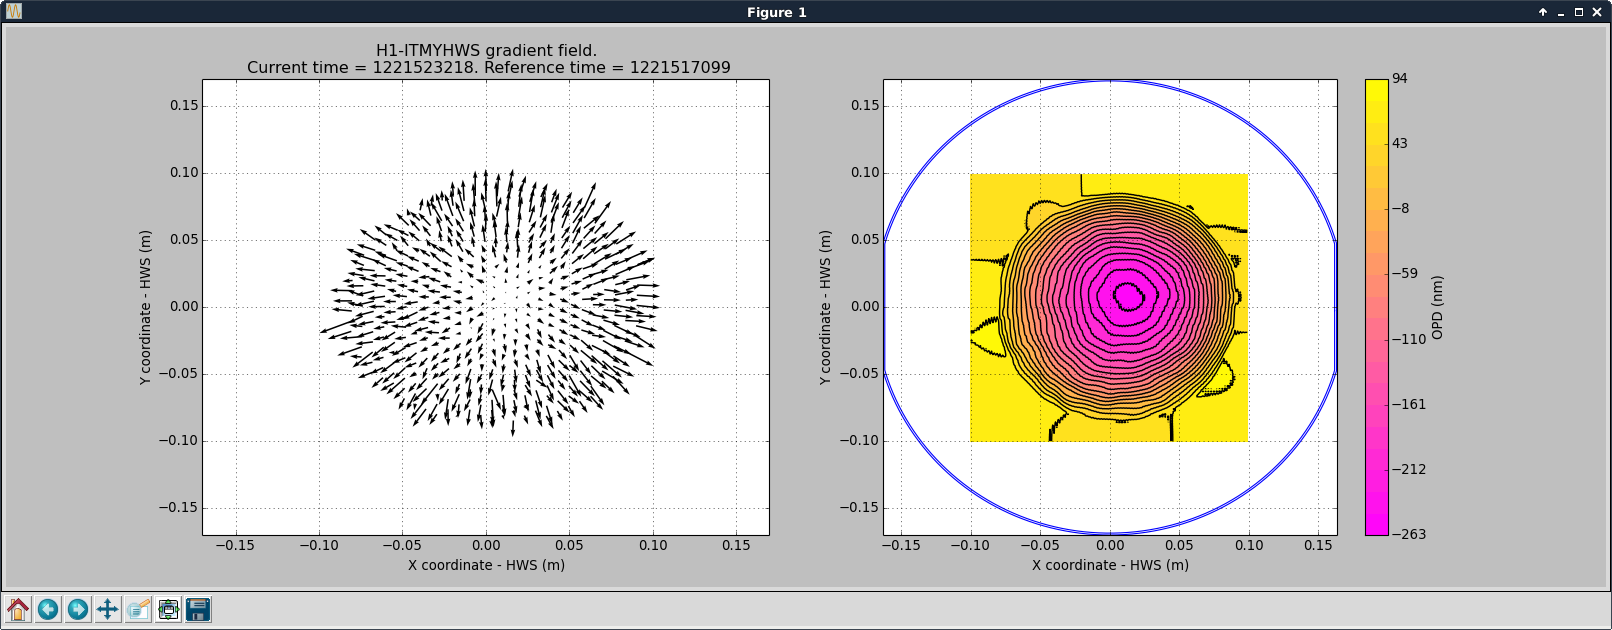The image size is (1612, 630).
Task: Click the X coordinate label under contour plot
Action: point(1110,565)
